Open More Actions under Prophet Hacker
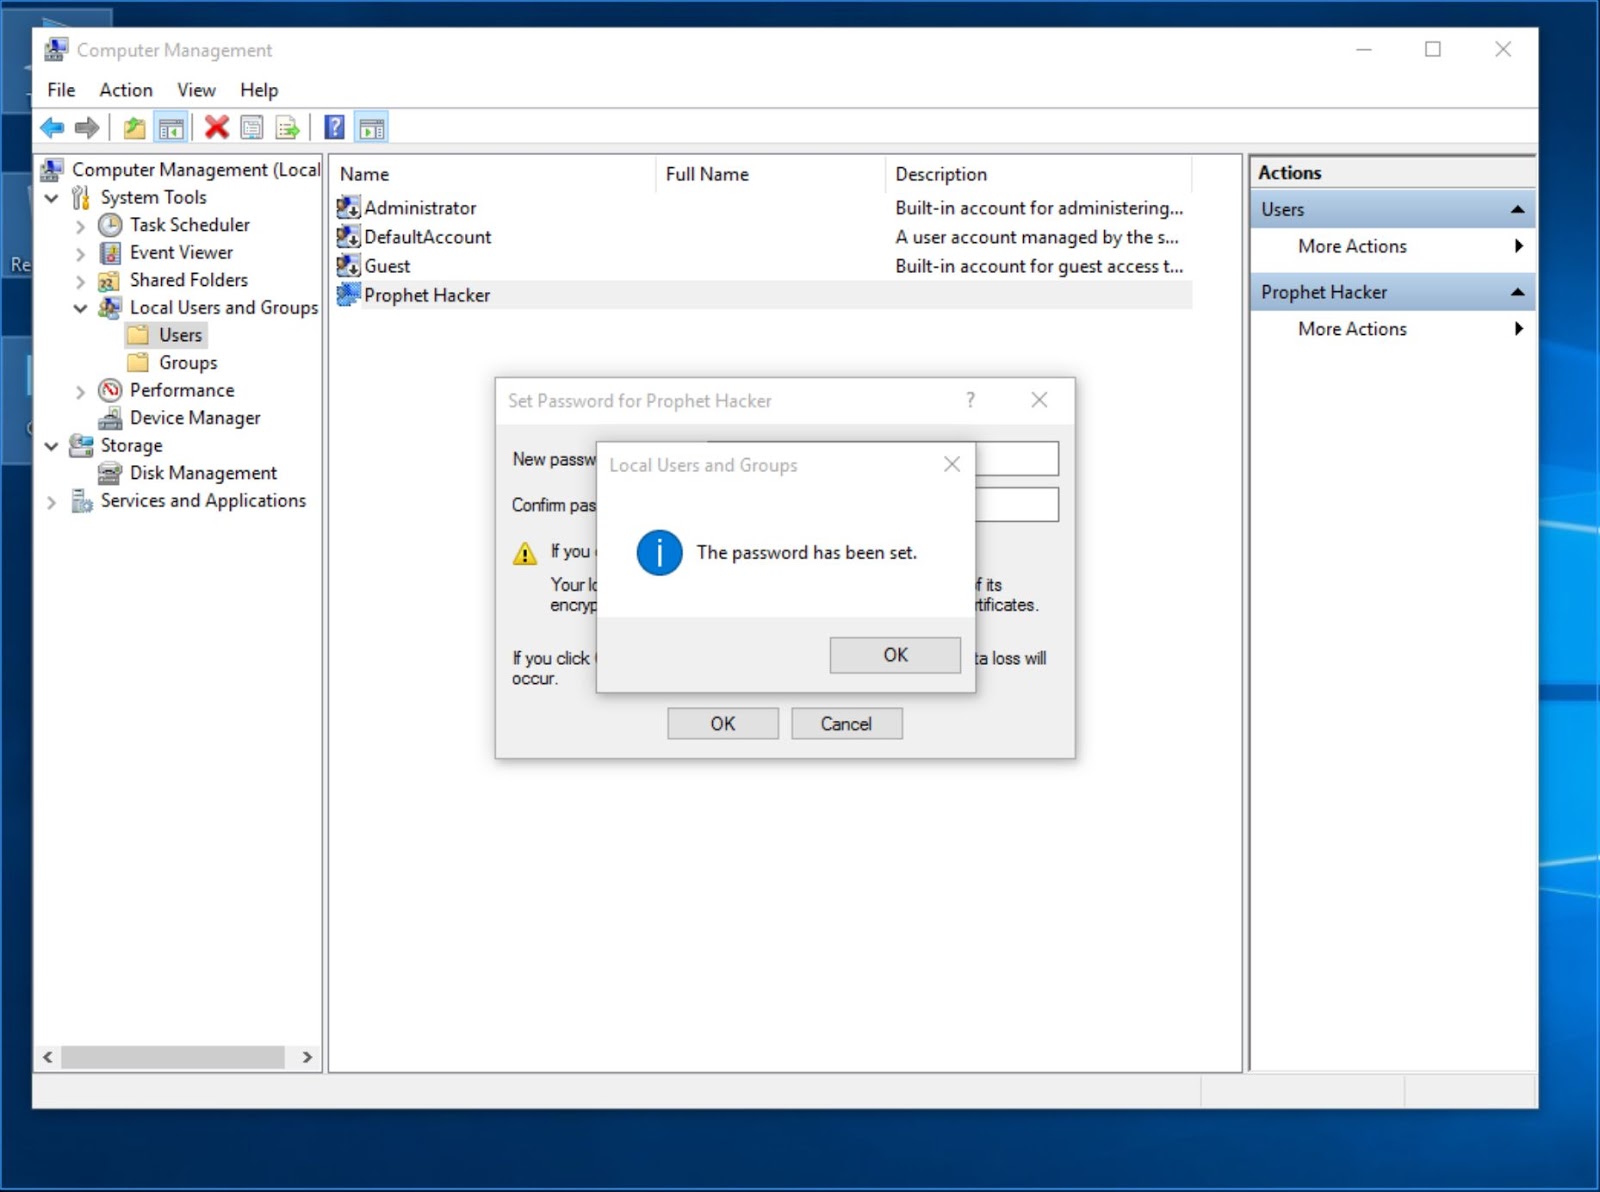The width and height of the screenshot is (1600, 1192). [1351, 329]
